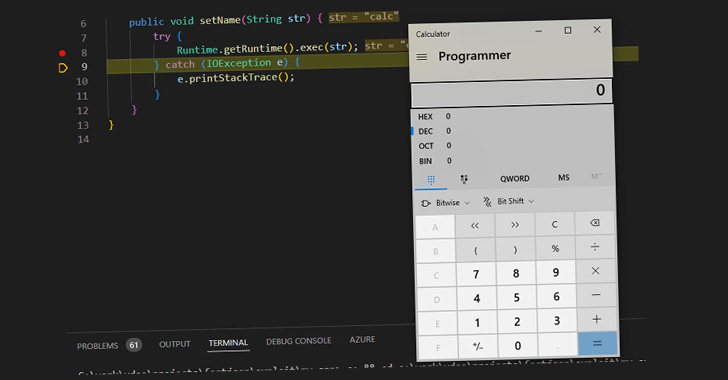Switch to the bit toggling keypad icon

464,179
